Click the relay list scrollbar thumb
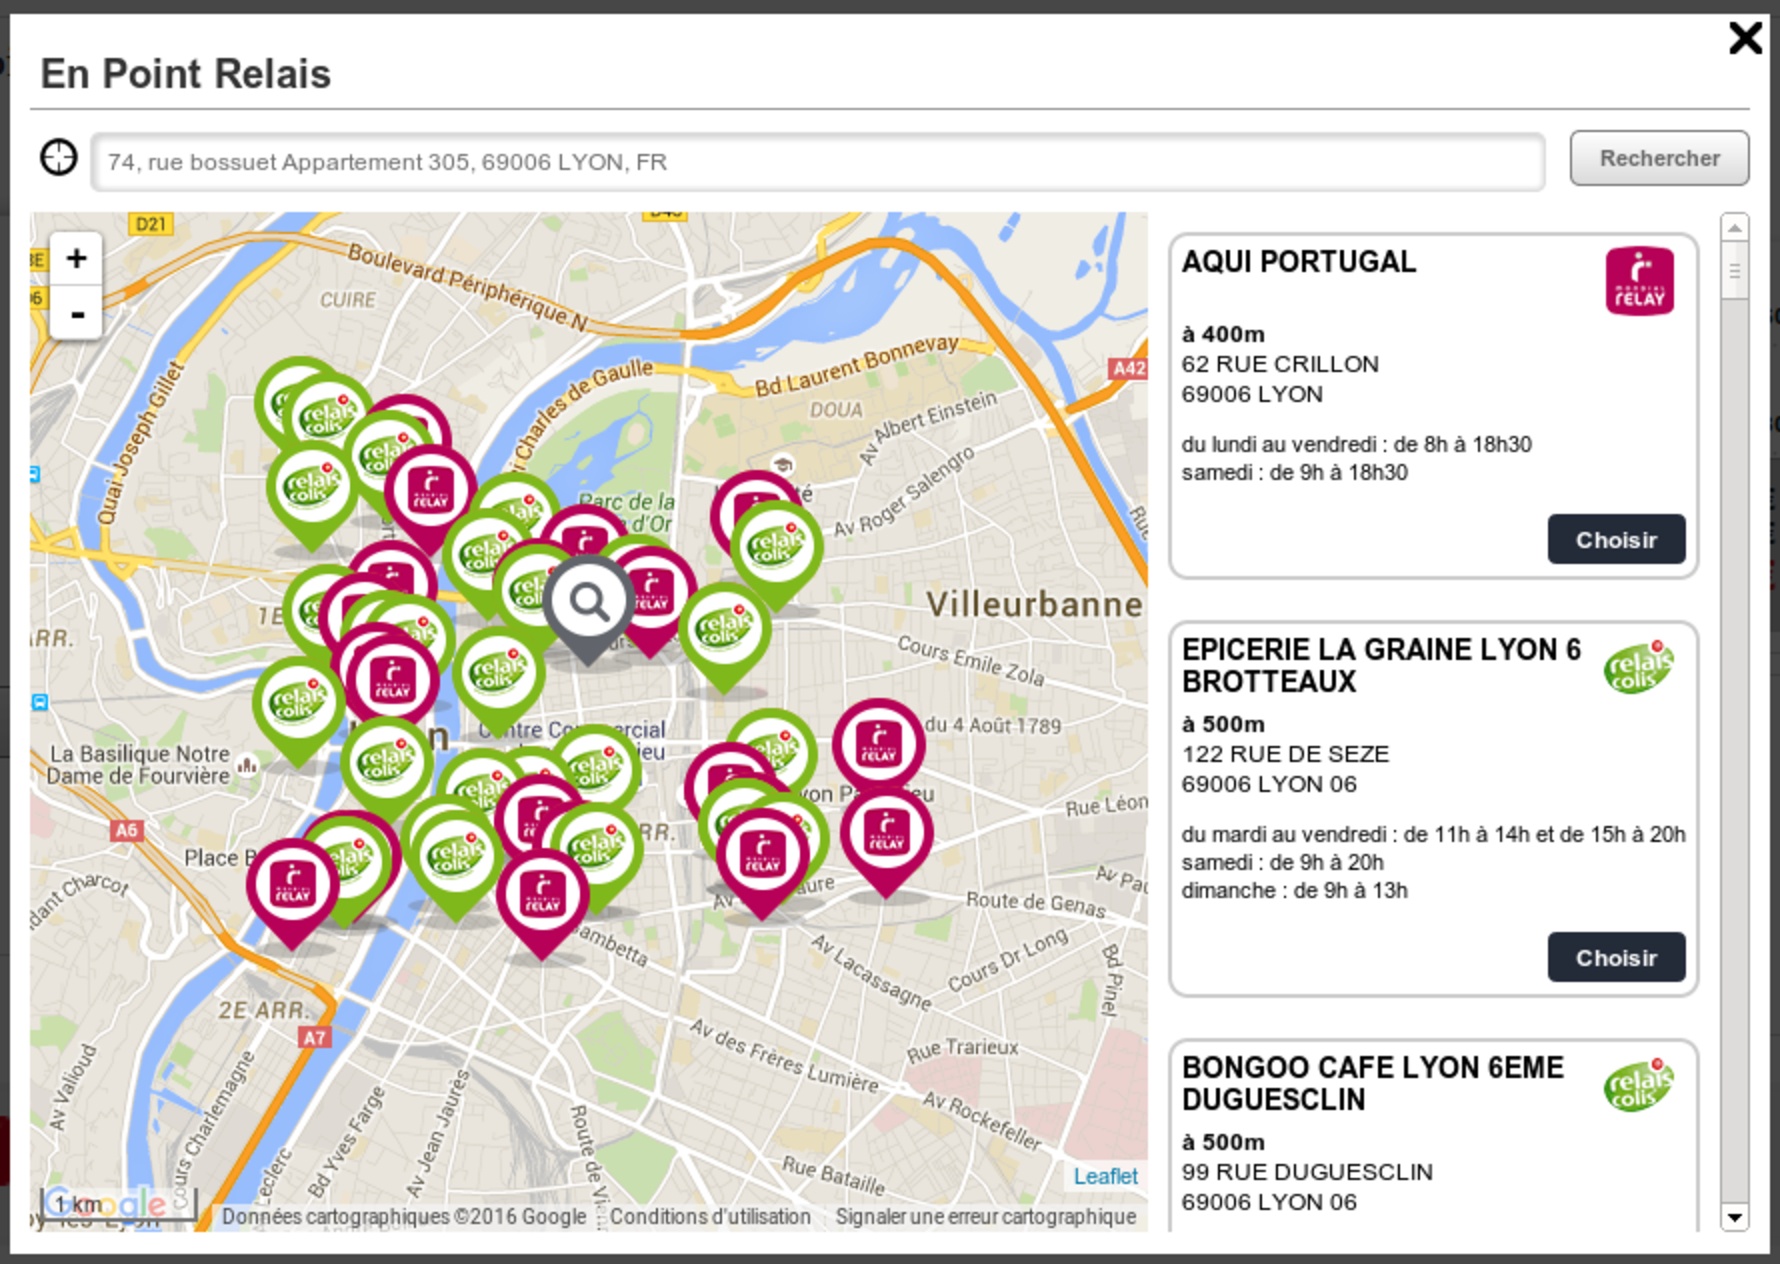The height and width of the screenshot is (1264, 1780). point(1734,271)
